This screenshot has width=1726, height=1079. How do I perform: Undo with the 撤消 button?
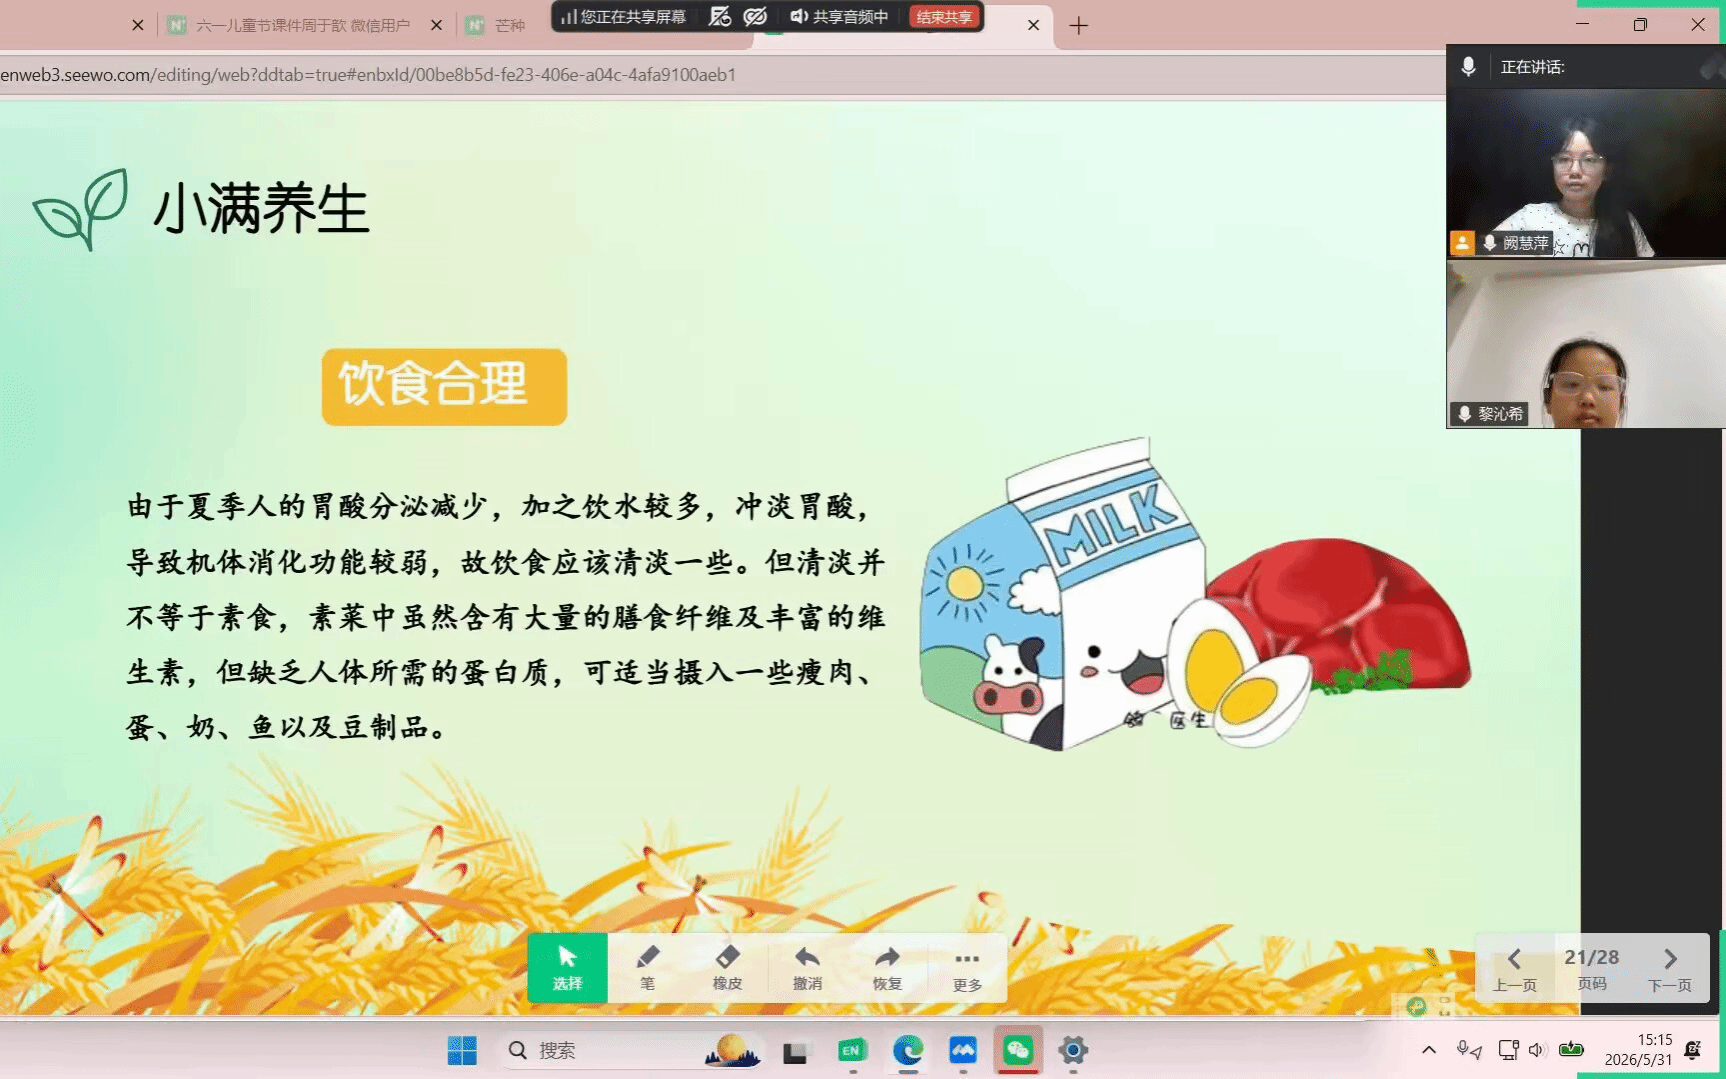tap(807, 967)
